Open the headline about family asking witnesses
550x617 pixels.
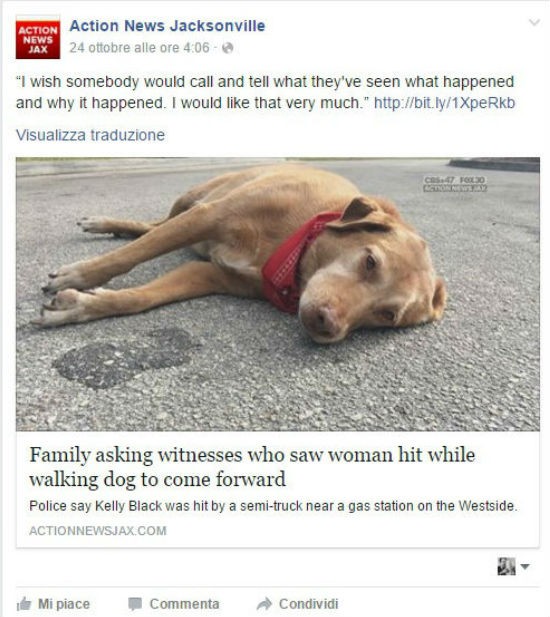[x=252, y=467]
